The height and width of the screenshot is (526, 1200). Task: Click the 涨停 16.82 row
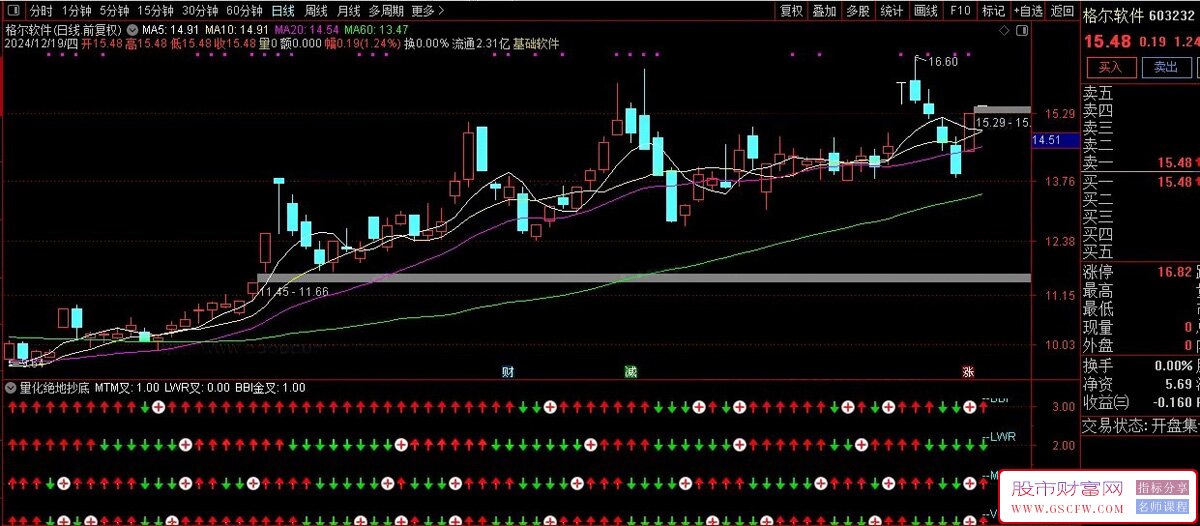click(1141, 272)
